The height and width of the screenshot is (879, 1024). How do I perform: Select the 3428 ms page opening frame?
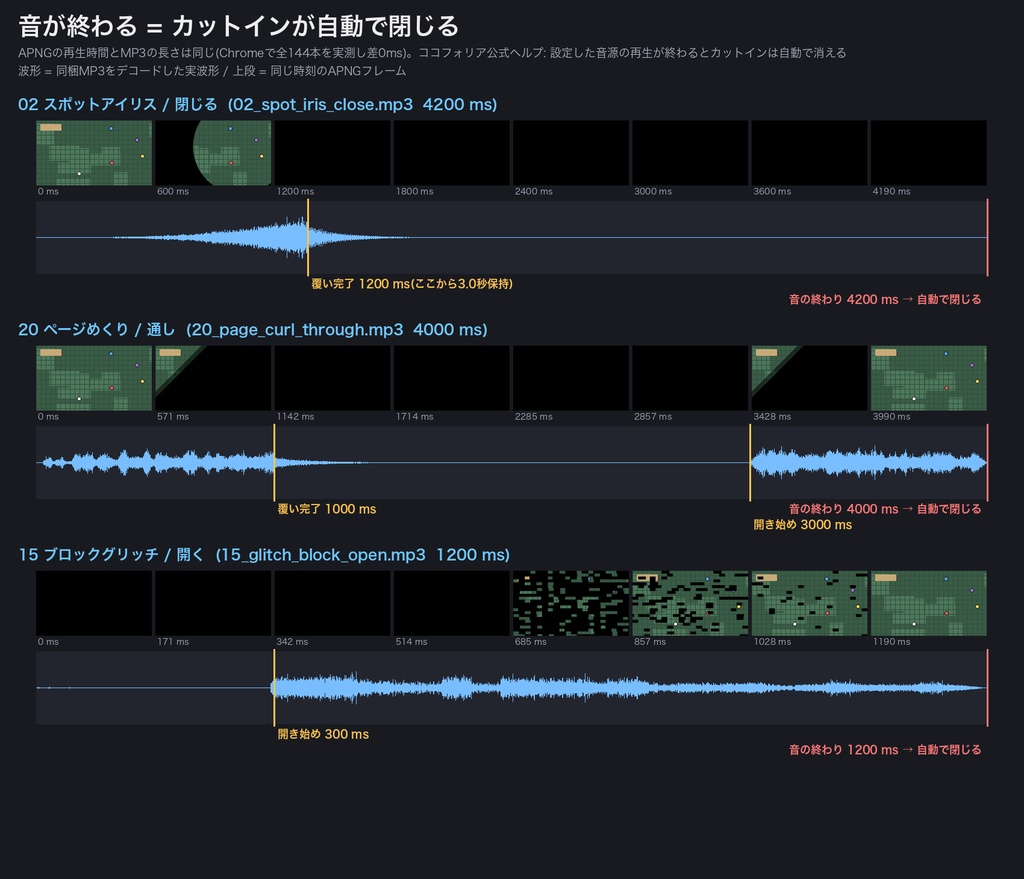click(x=810, y=378)
